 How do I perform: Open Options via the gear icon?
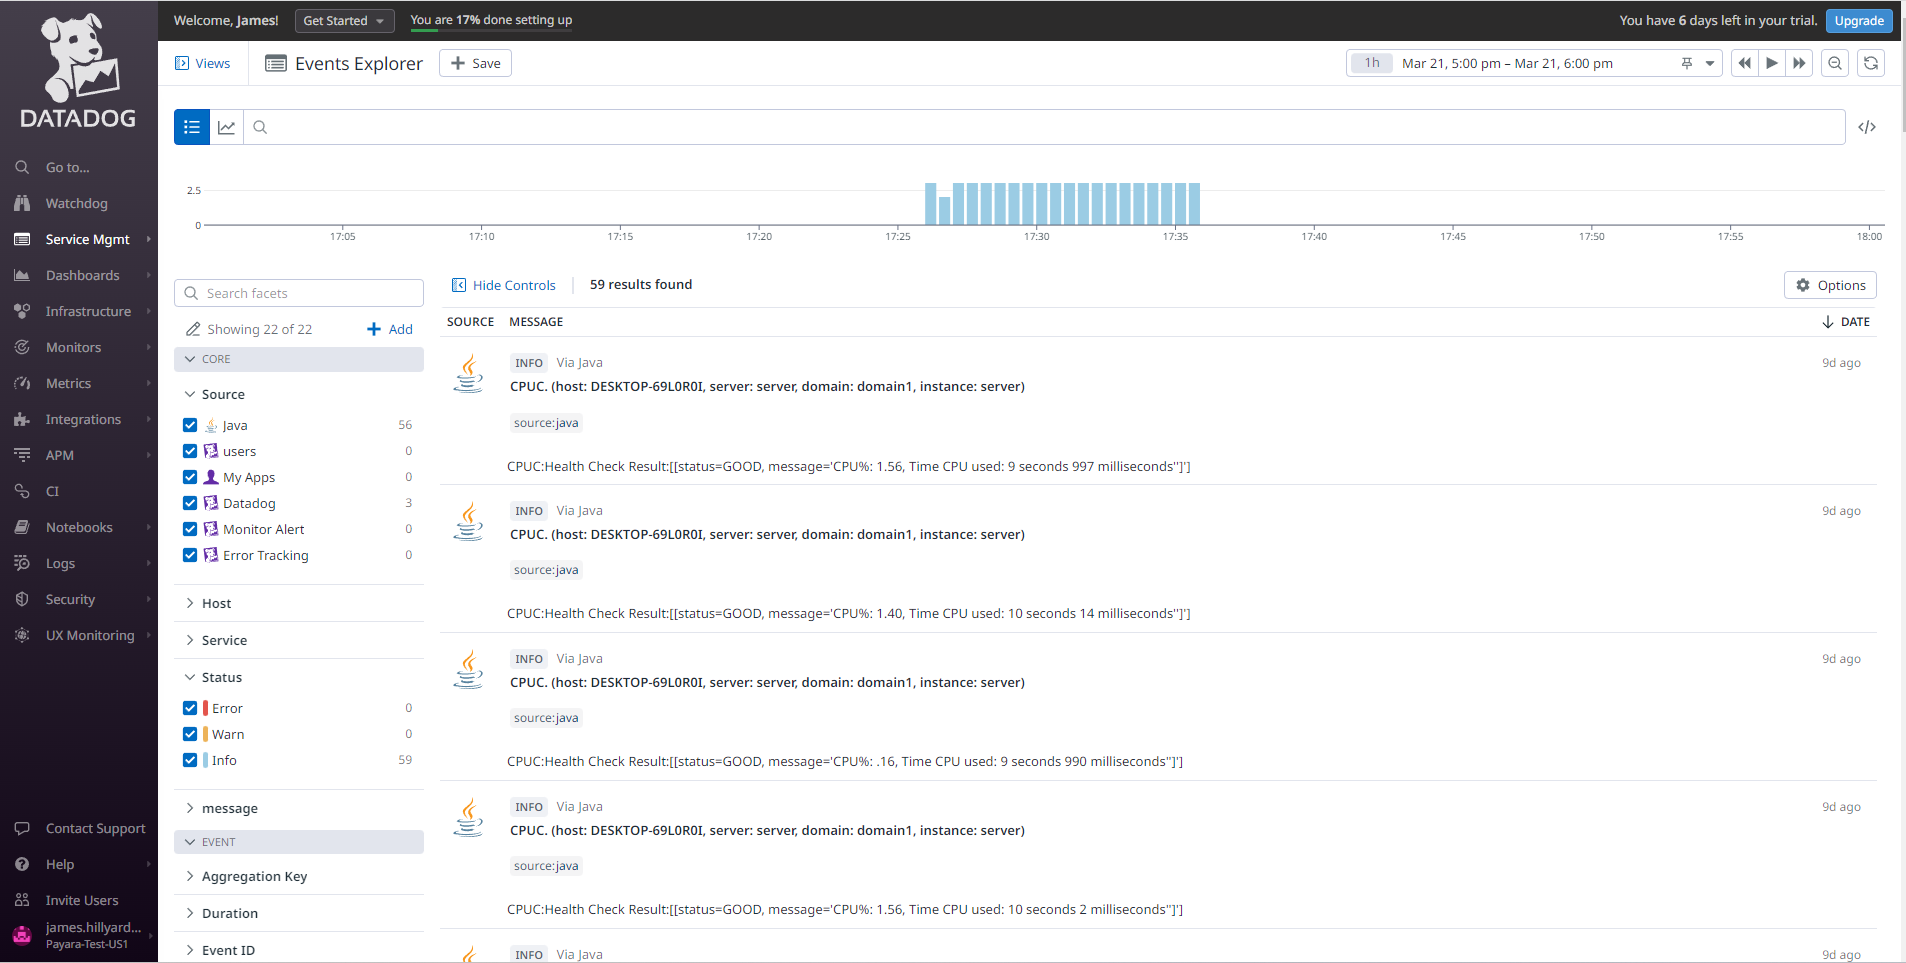click(1830, 285)
